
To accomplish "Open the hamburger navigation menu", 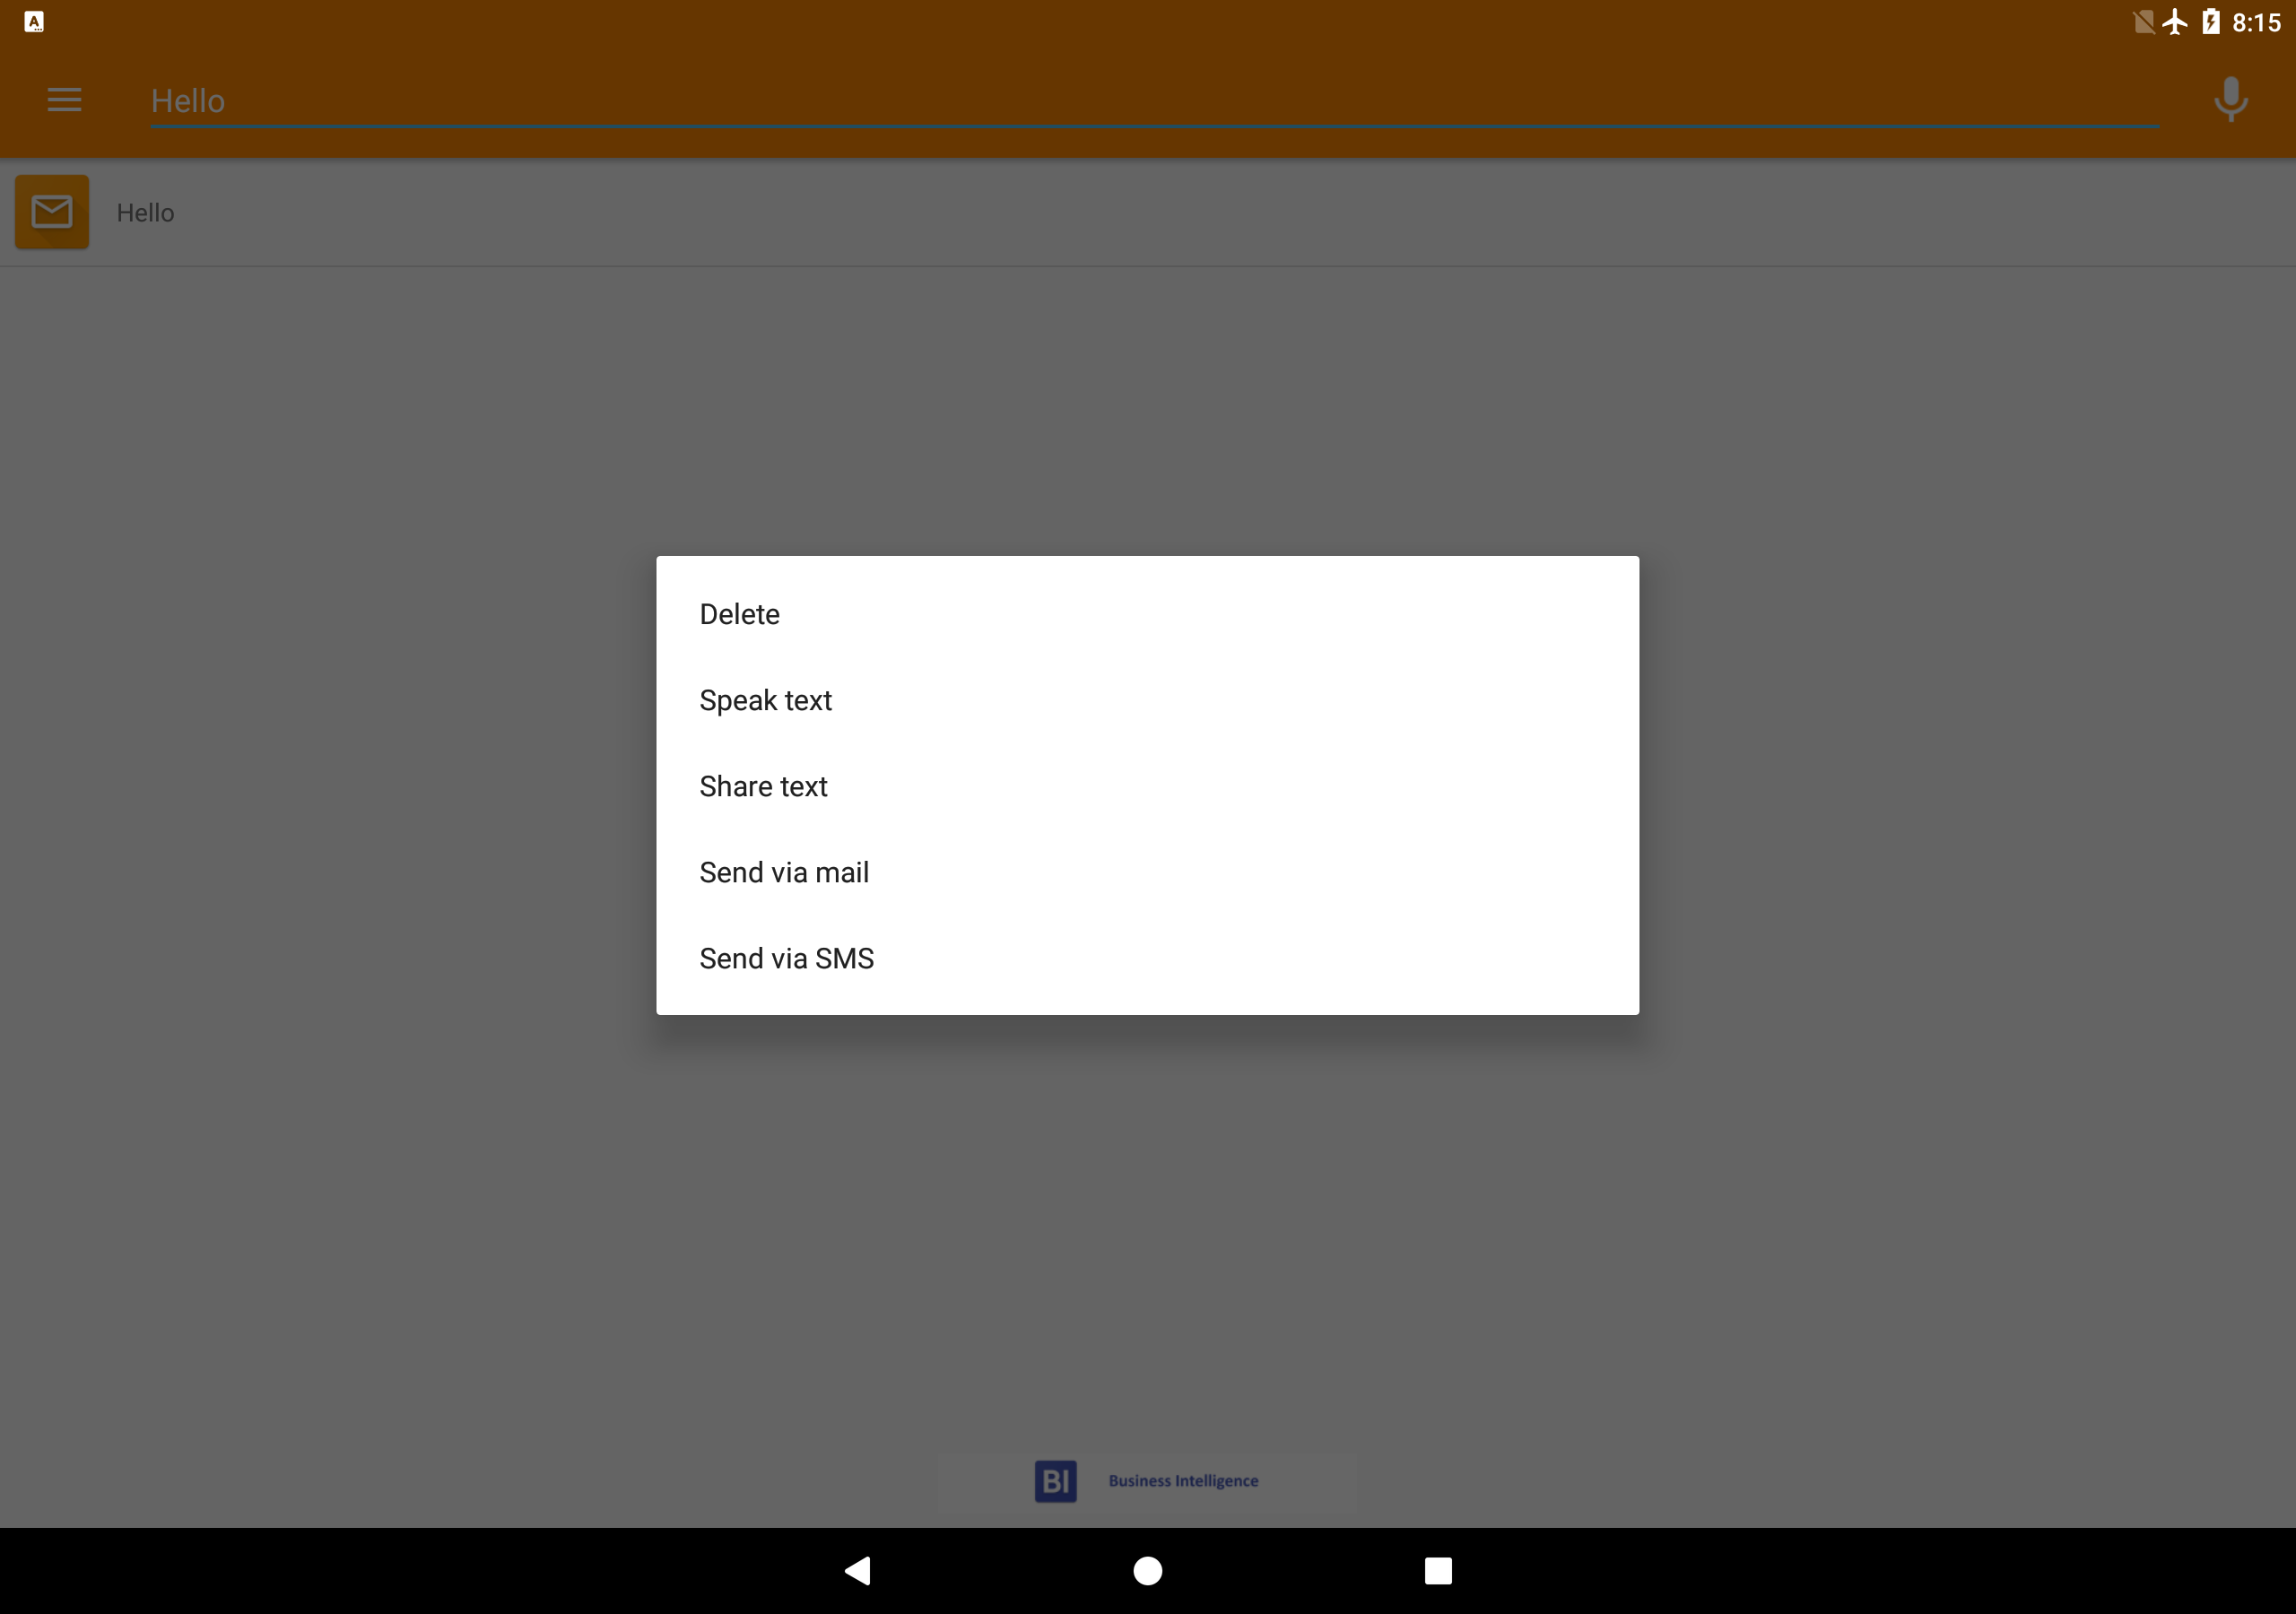I will coord(64,100).
